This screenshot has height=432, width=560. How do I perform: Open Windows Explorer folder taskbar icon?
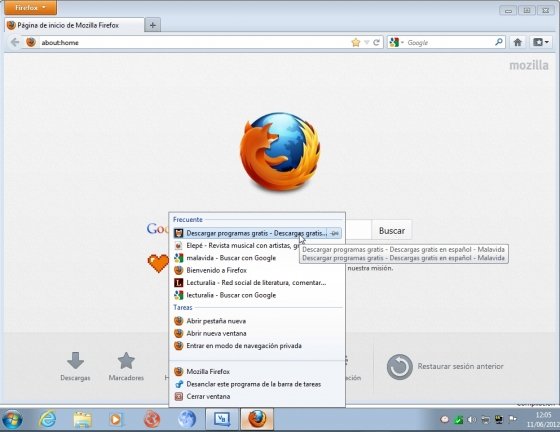click(x=82, y=419)
